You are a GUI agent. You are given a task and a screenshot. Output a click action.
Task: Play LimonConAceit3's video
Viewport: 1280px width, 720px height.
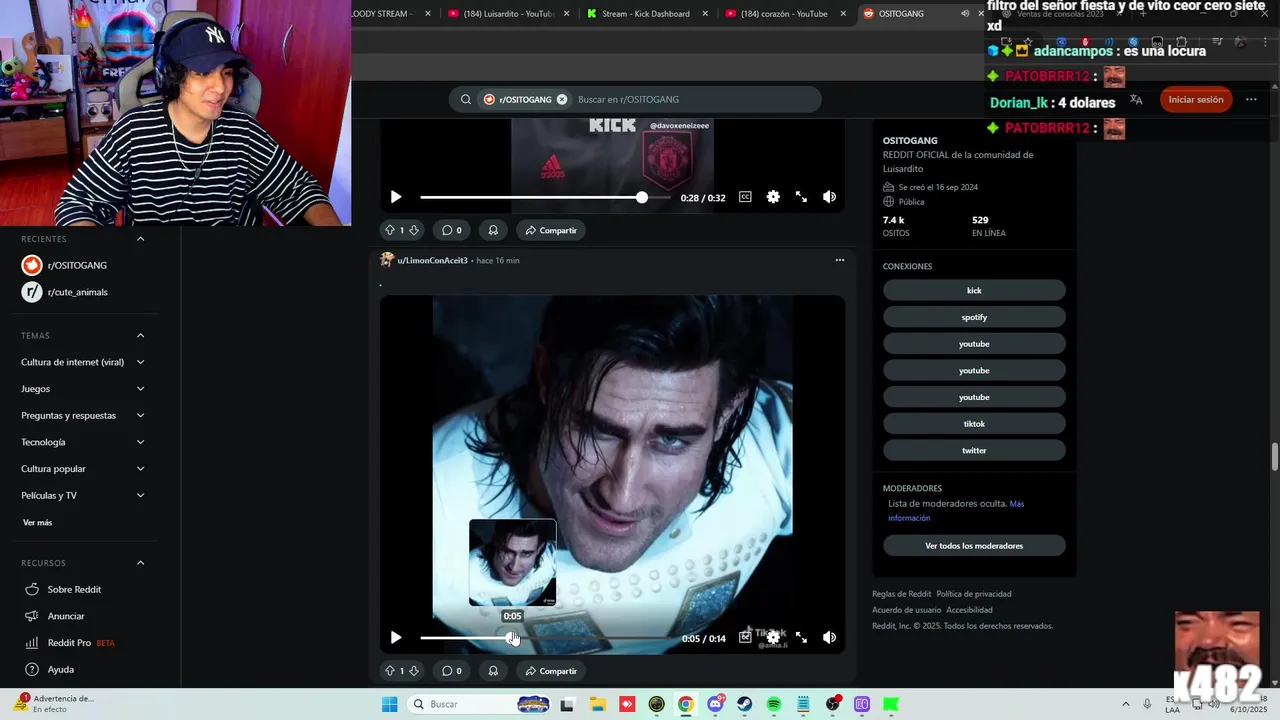396,637
